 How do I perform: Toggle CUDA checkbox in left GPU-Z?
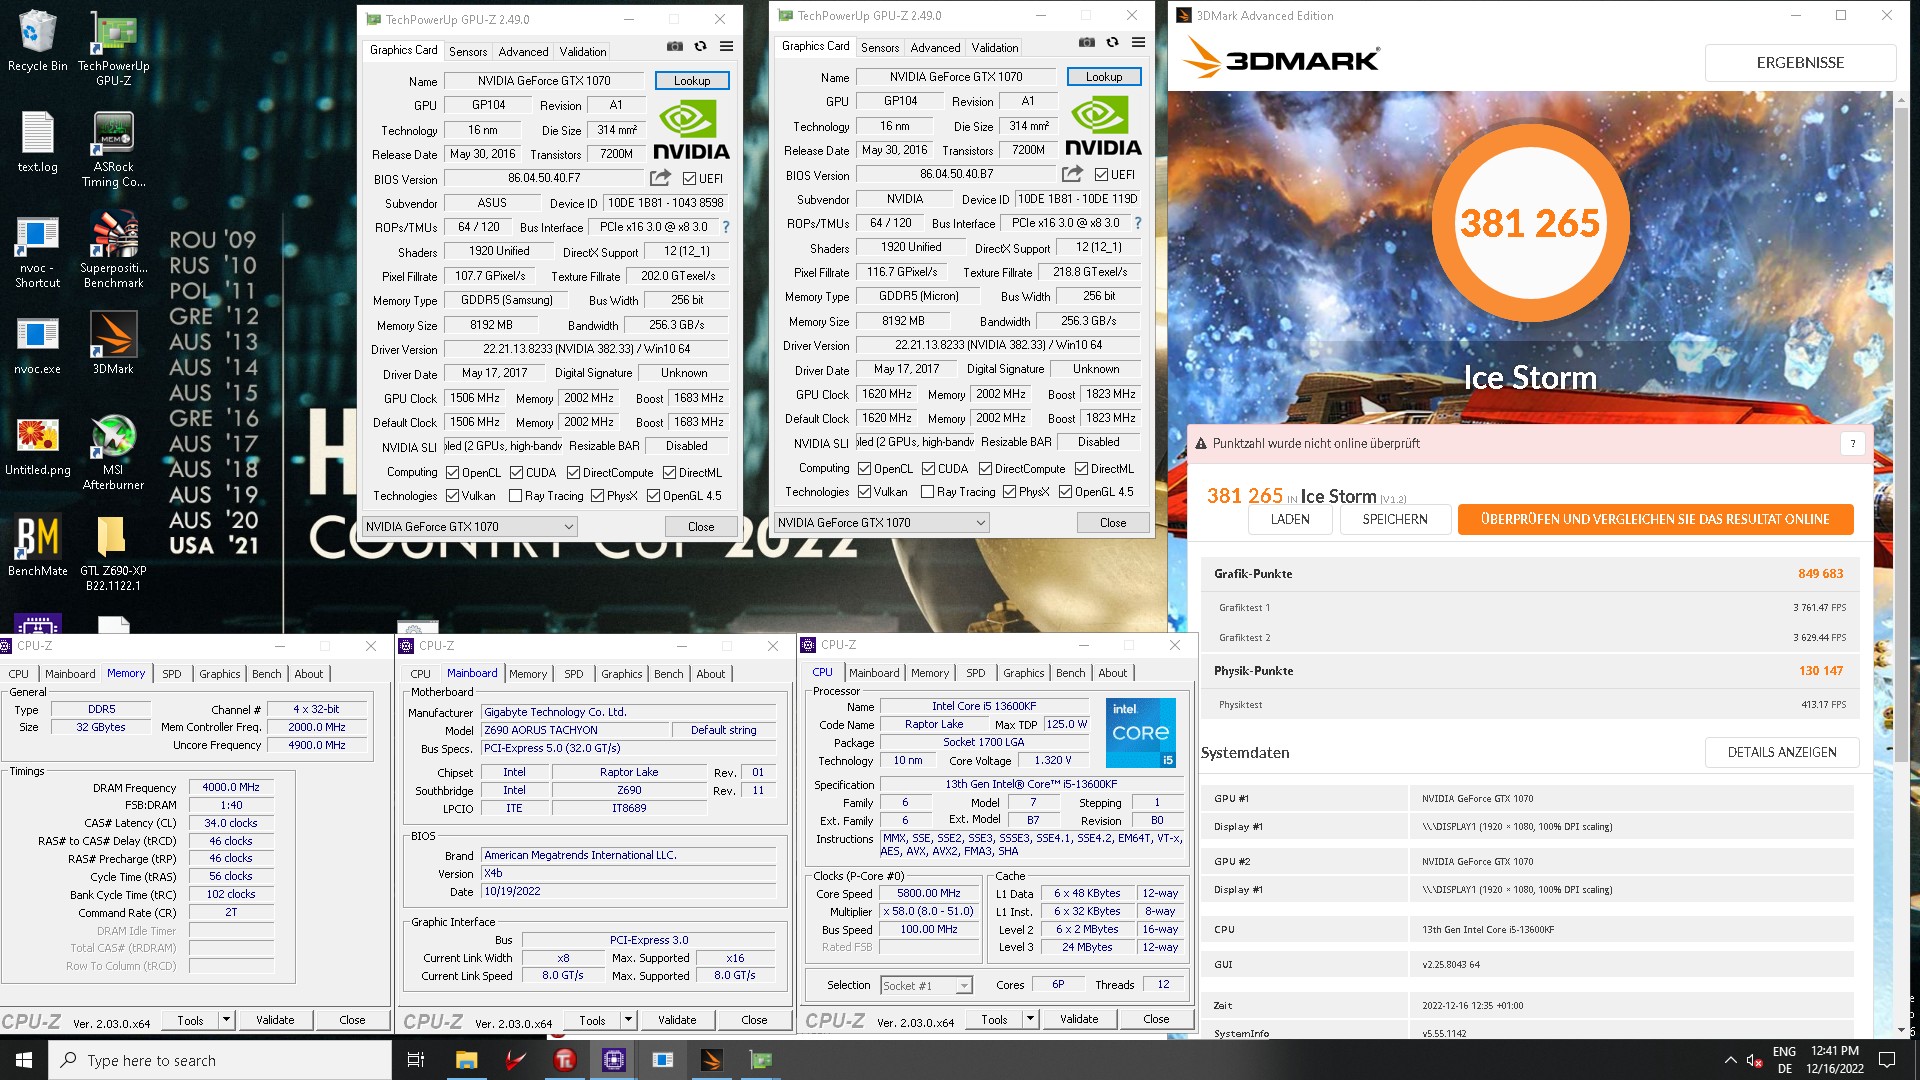tap(517, 472)
